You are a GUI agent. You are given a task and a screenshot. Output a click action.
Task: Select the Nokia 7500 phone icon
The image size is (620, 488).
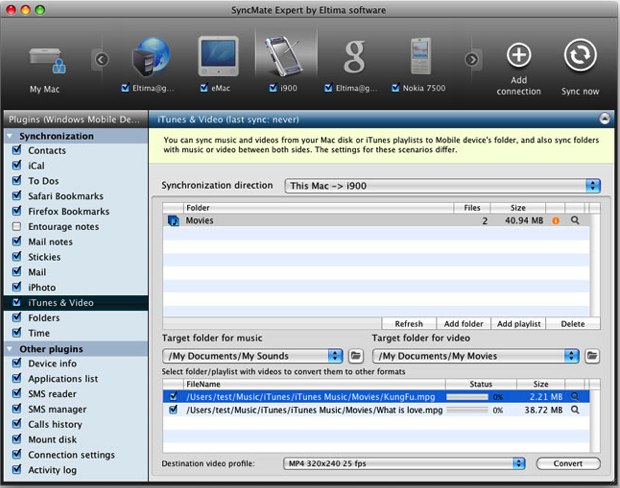tap(420, 56)
